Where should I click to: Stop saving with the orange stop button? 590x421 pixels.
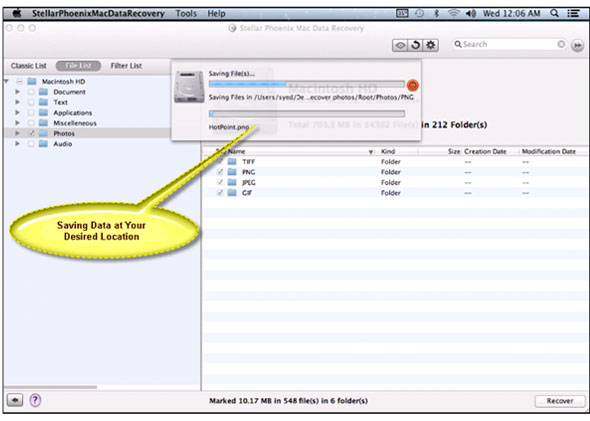pos(412,85)
